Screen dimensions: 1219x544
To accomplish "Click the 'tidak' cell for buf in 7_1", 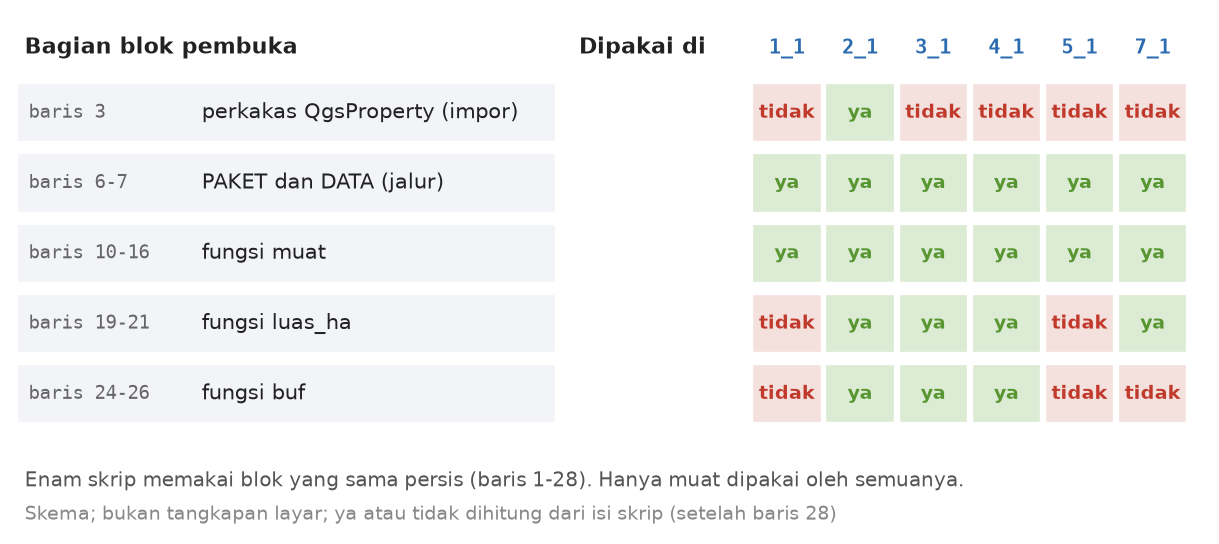I will [x=1152, y=393].
